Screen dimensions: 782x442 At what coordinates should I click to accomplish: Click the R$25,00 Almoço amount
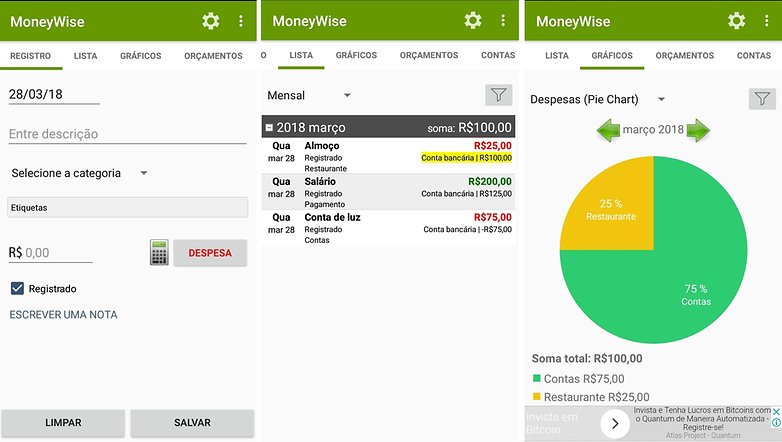[x=492, y=146]
